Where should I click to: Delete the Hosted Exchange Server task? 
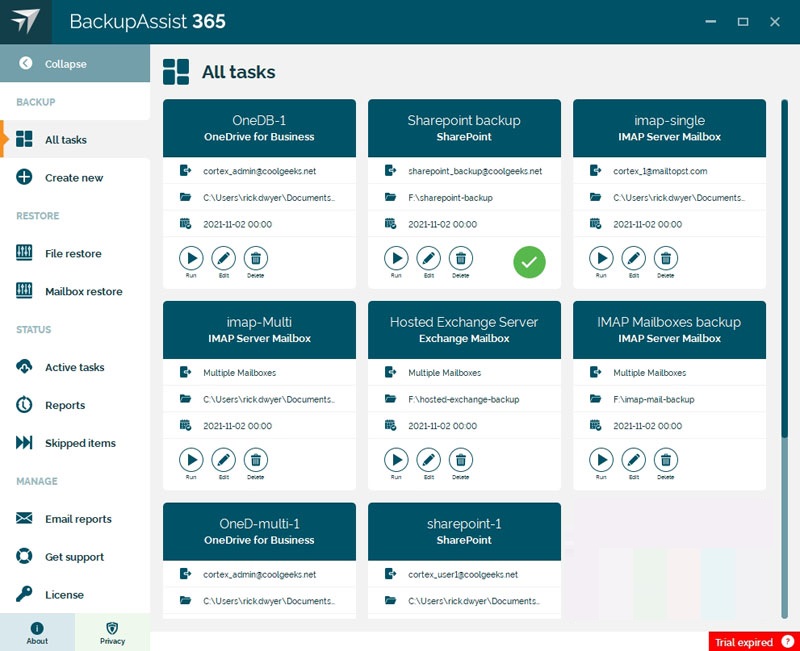460,460
